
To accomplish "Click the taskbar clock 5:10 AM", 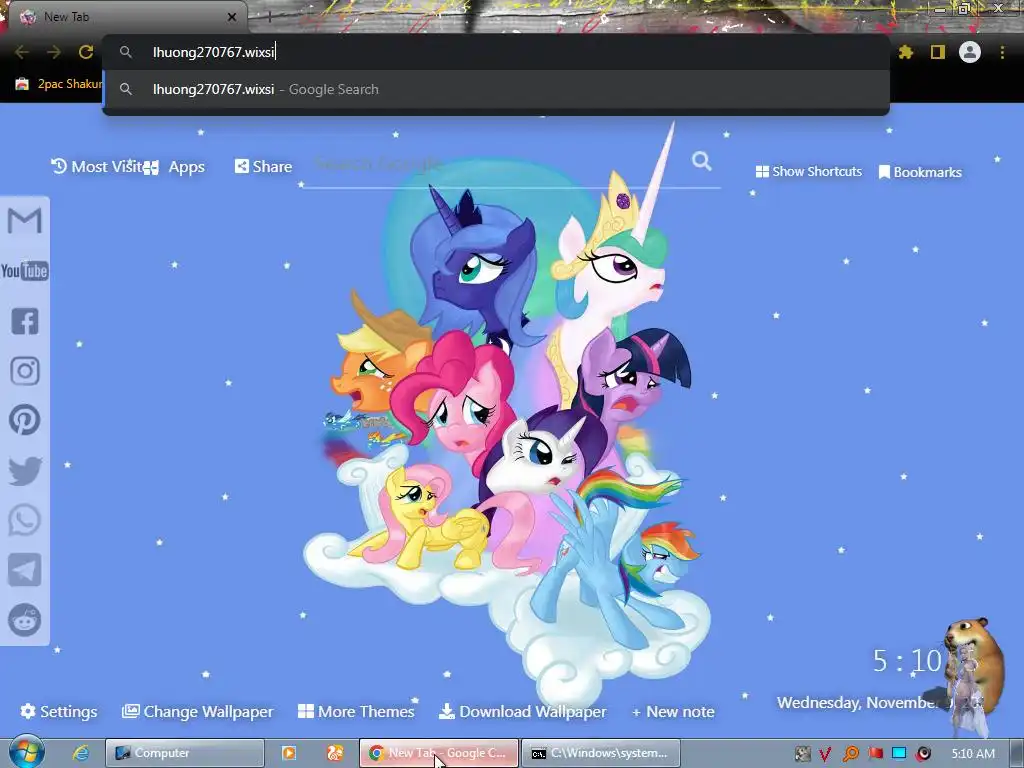I will click(973, 754).
